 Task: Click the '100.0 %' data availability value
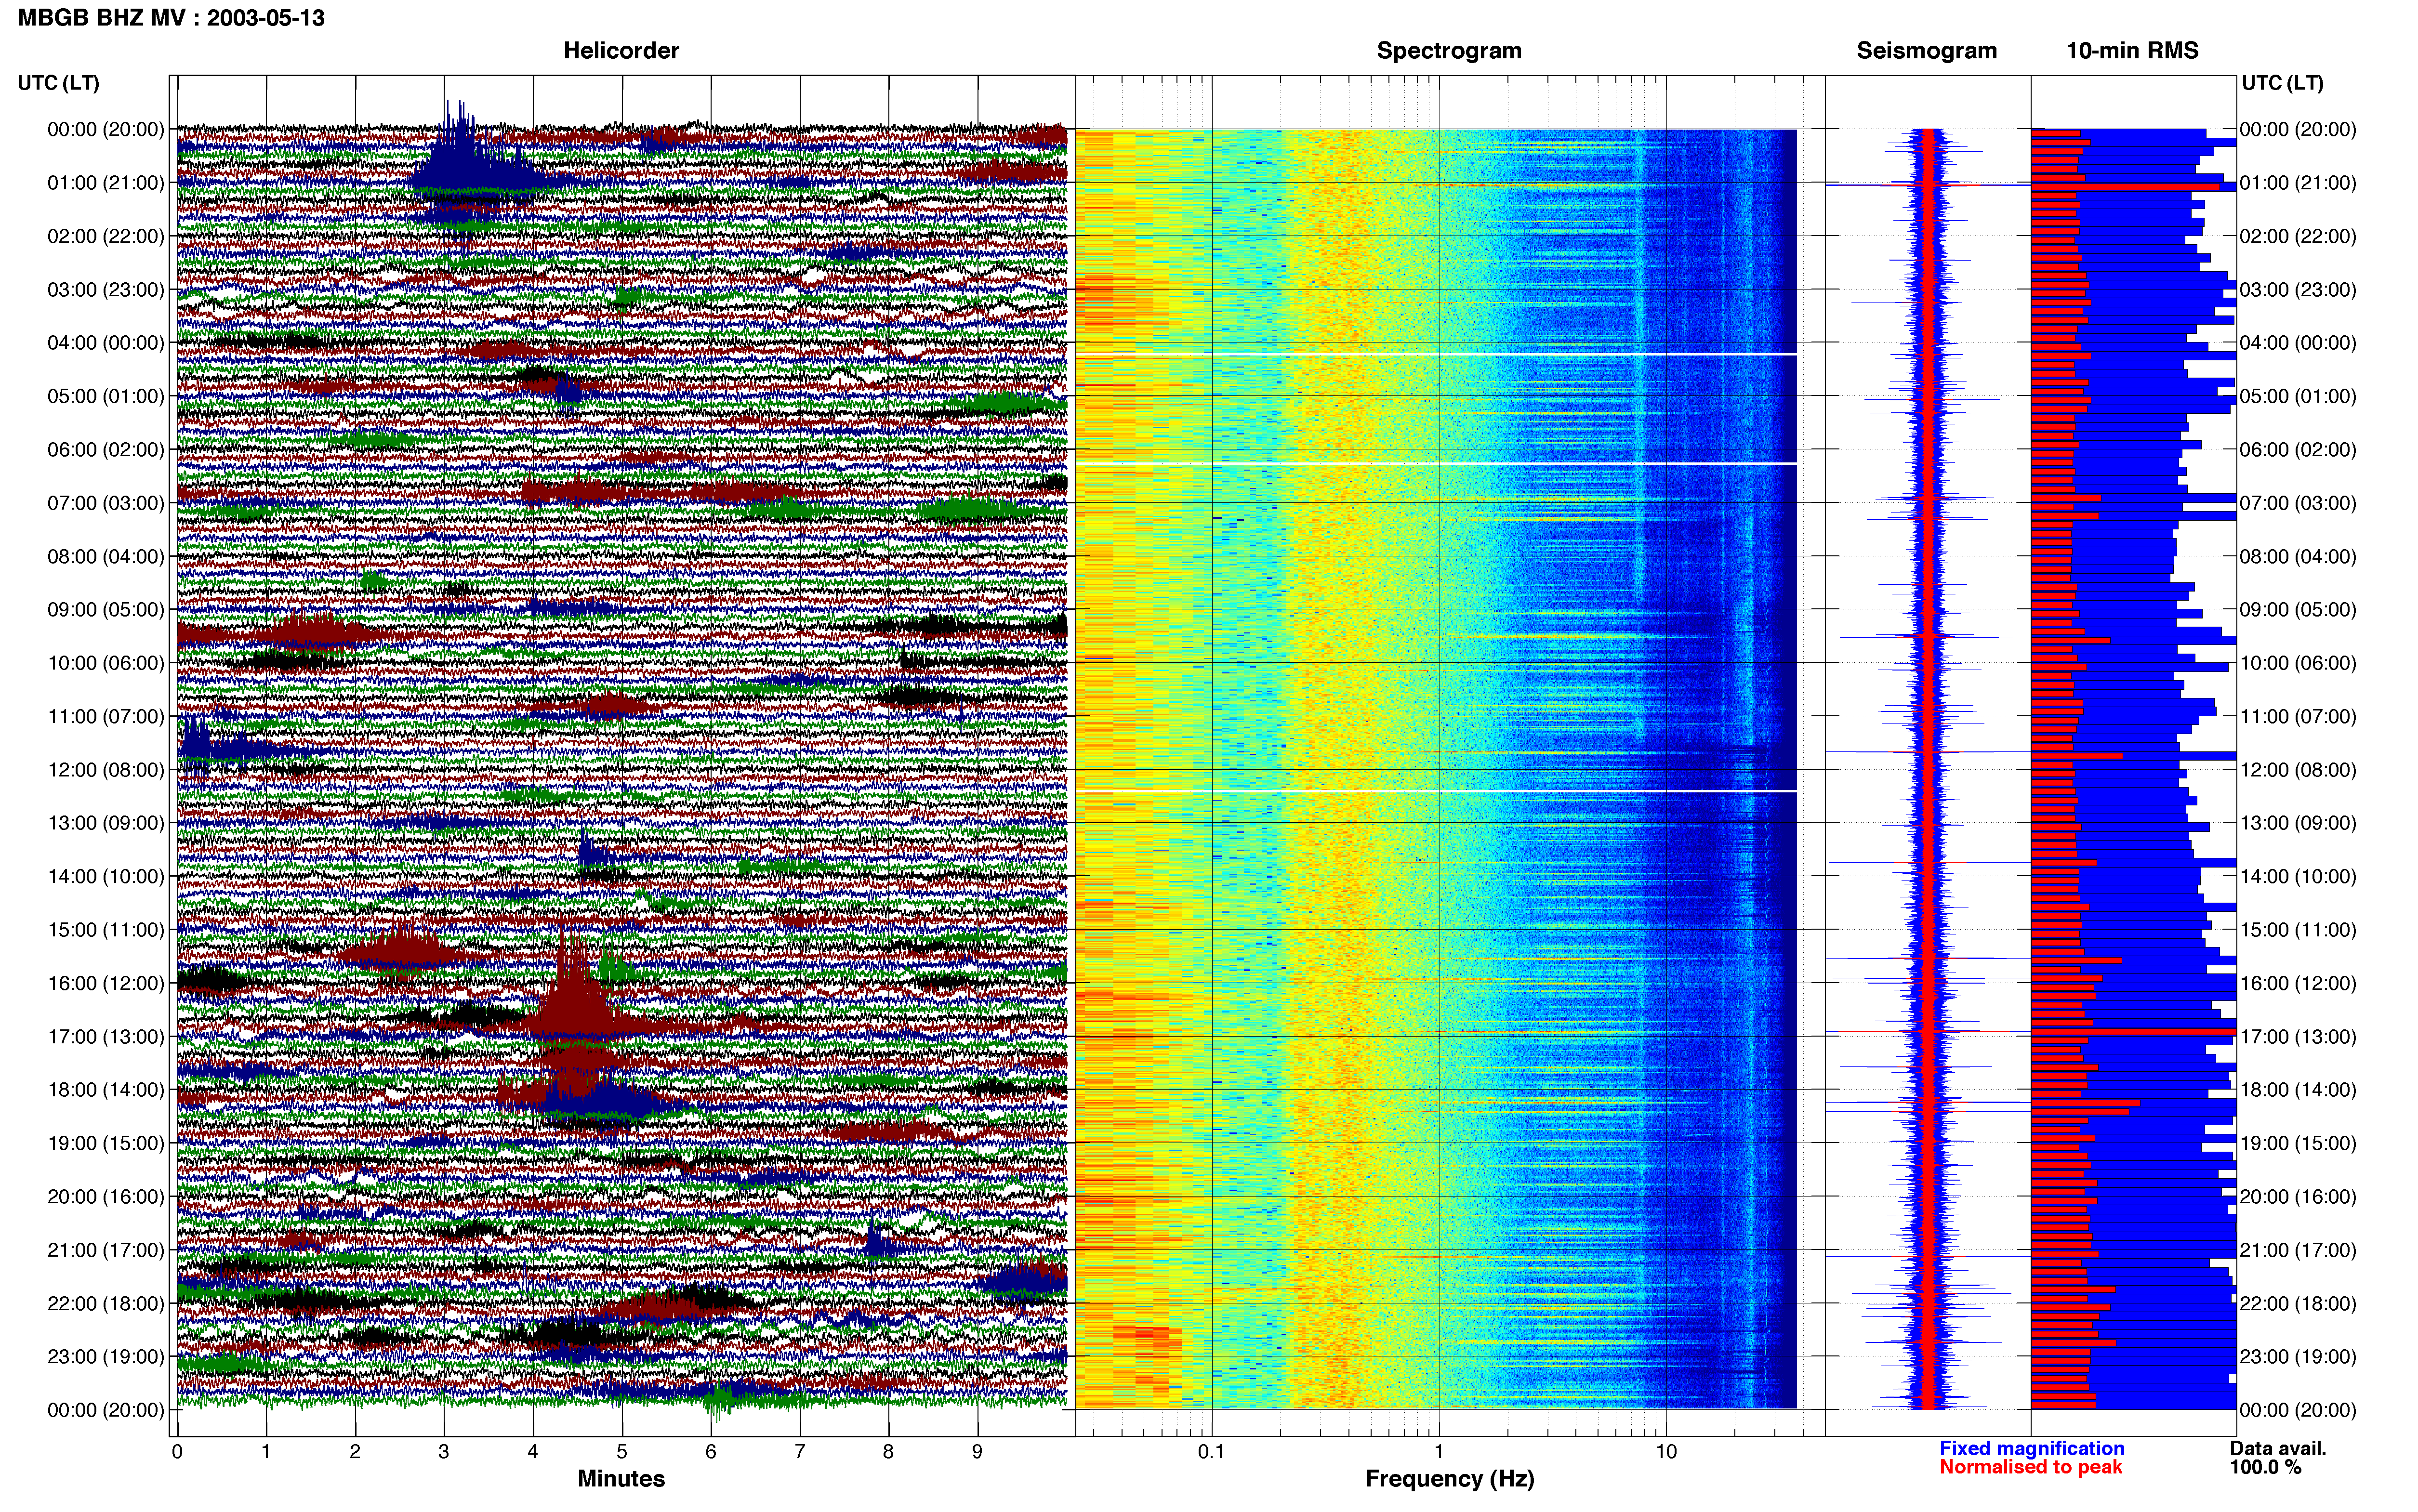pyautogui.click(x=2265, y=1467)
